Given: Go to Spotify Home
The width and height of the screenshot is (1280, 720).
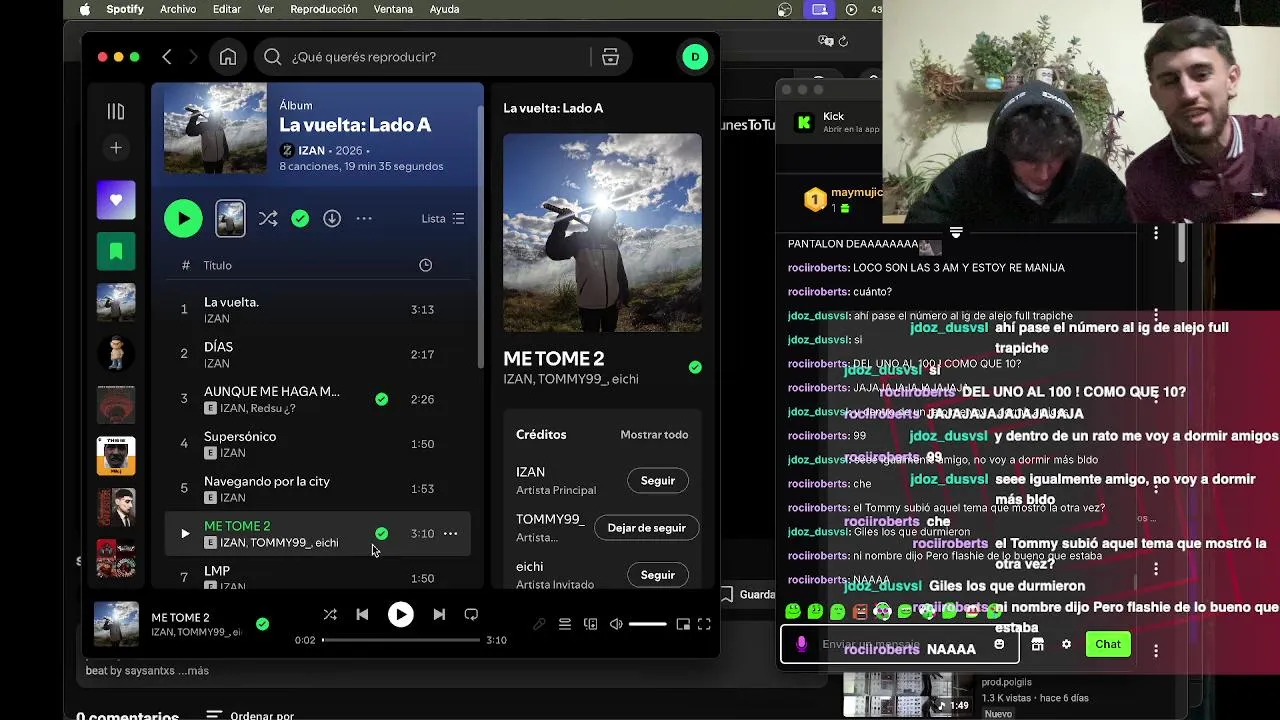Looking at the screenshot, I should click(x=228, y=57).
